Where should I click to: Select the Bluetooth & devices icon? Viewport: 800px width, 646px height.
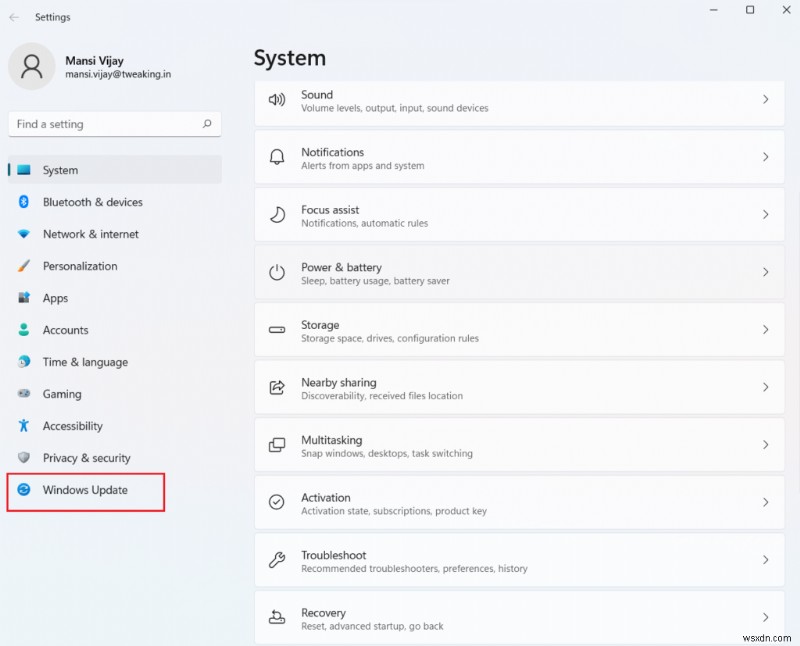(22, 202)
